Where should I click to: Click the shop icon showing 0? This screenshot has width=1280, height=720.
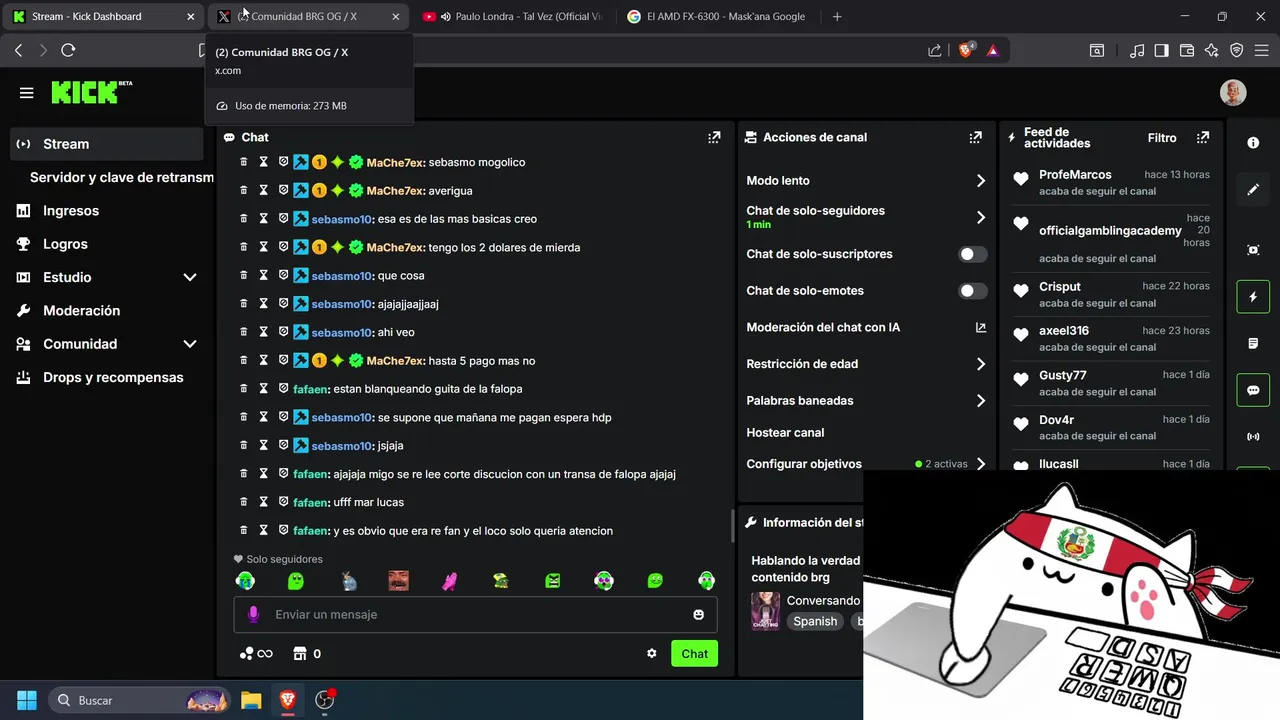(307, 654)
